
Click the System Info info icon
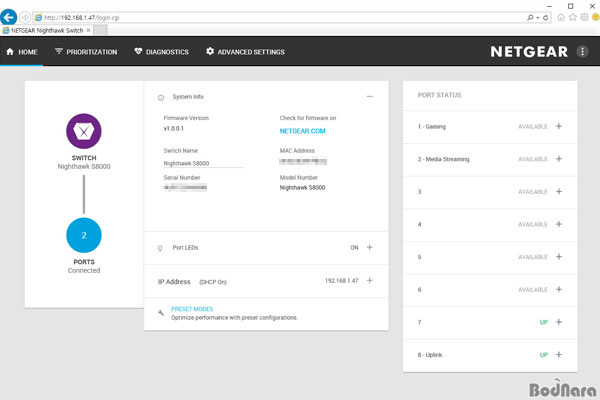coord(161,98)
